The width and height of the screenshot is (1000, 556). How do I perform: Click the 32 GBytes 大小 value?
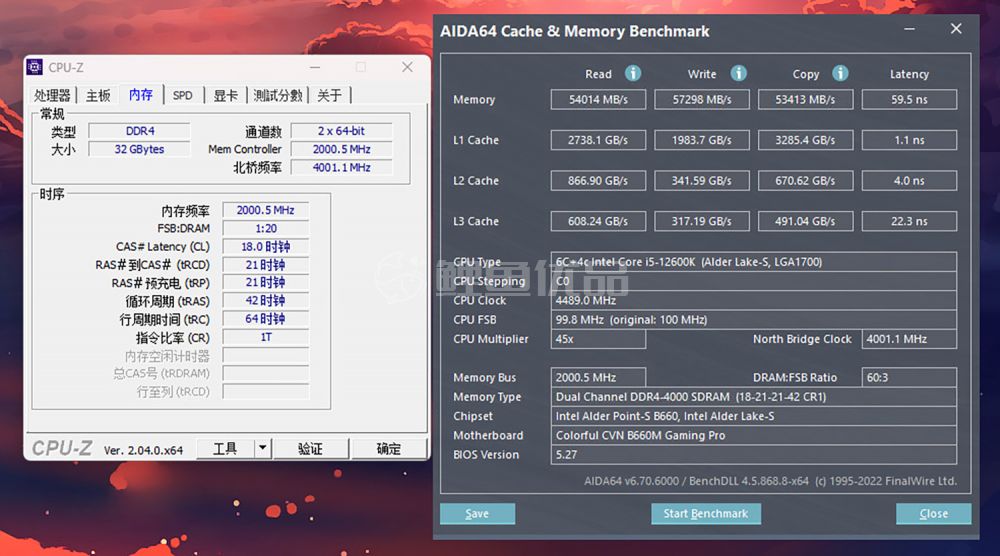coord(139,149)
